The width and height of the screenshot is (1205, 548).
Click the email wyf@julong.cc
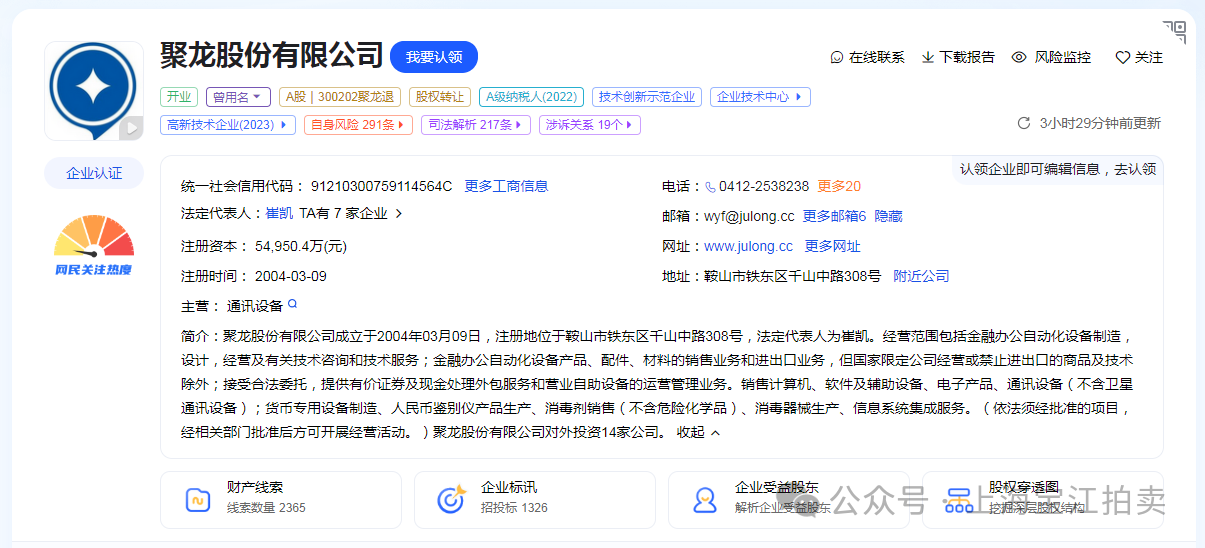pyautogui.click(x=749, y=216)
